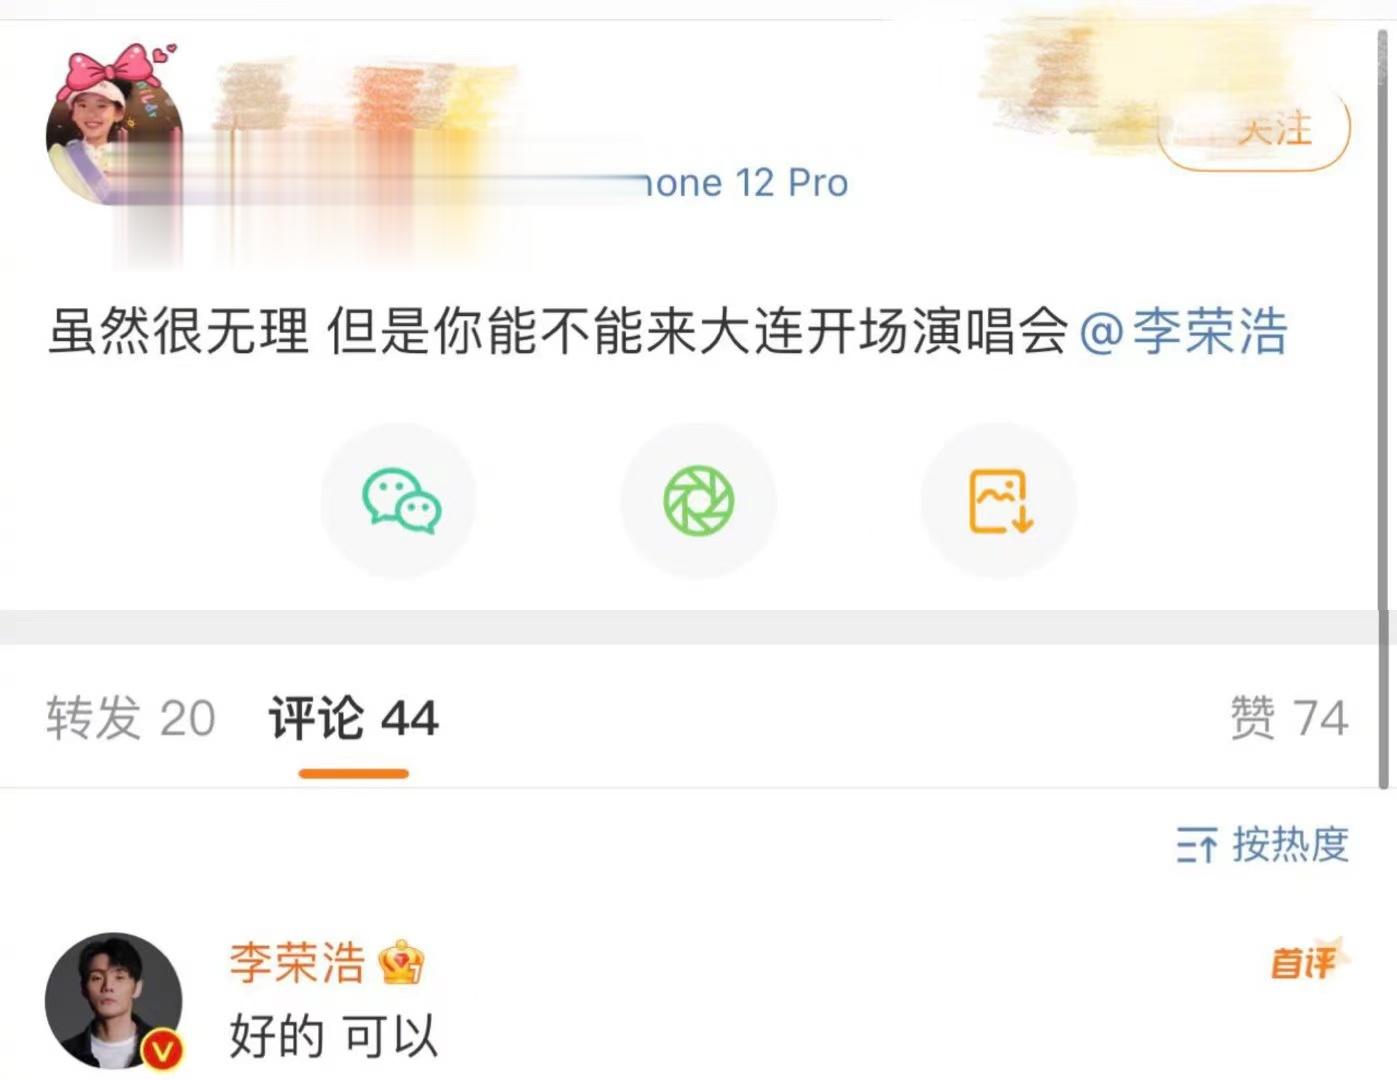This screenshot has height=1080, width=1397.
Task: Tap the iPhone 12 Pro device source text
Action: [744, 183]
